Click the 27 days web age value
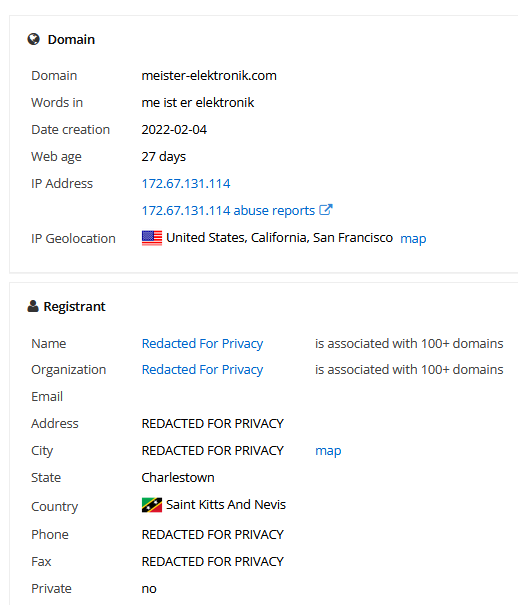The height and width of the screenshot is (605, 518). 164,157
